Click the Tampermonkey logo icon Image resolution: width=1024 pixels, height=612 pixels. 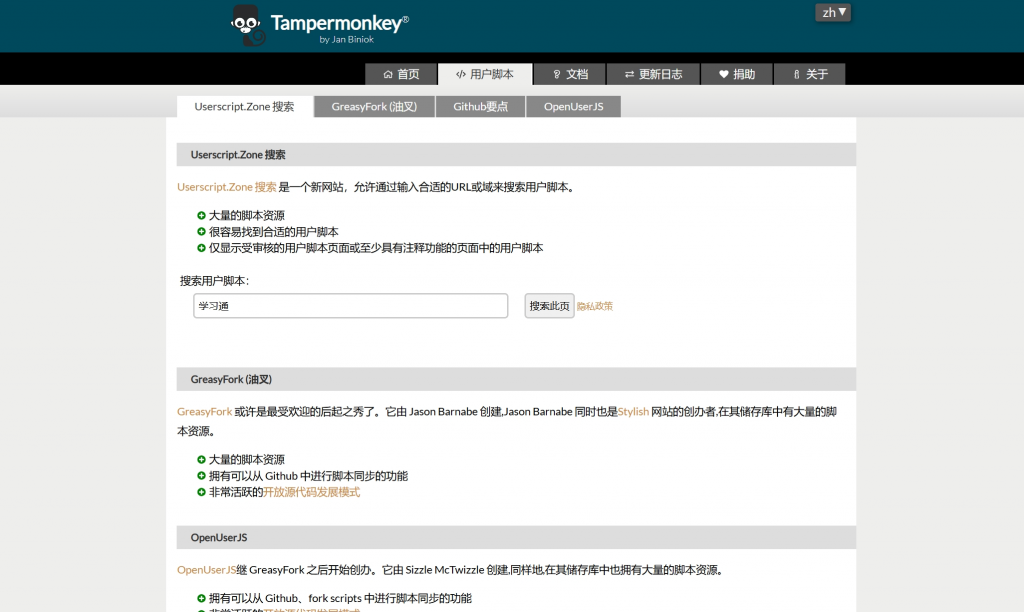point(248,25)
